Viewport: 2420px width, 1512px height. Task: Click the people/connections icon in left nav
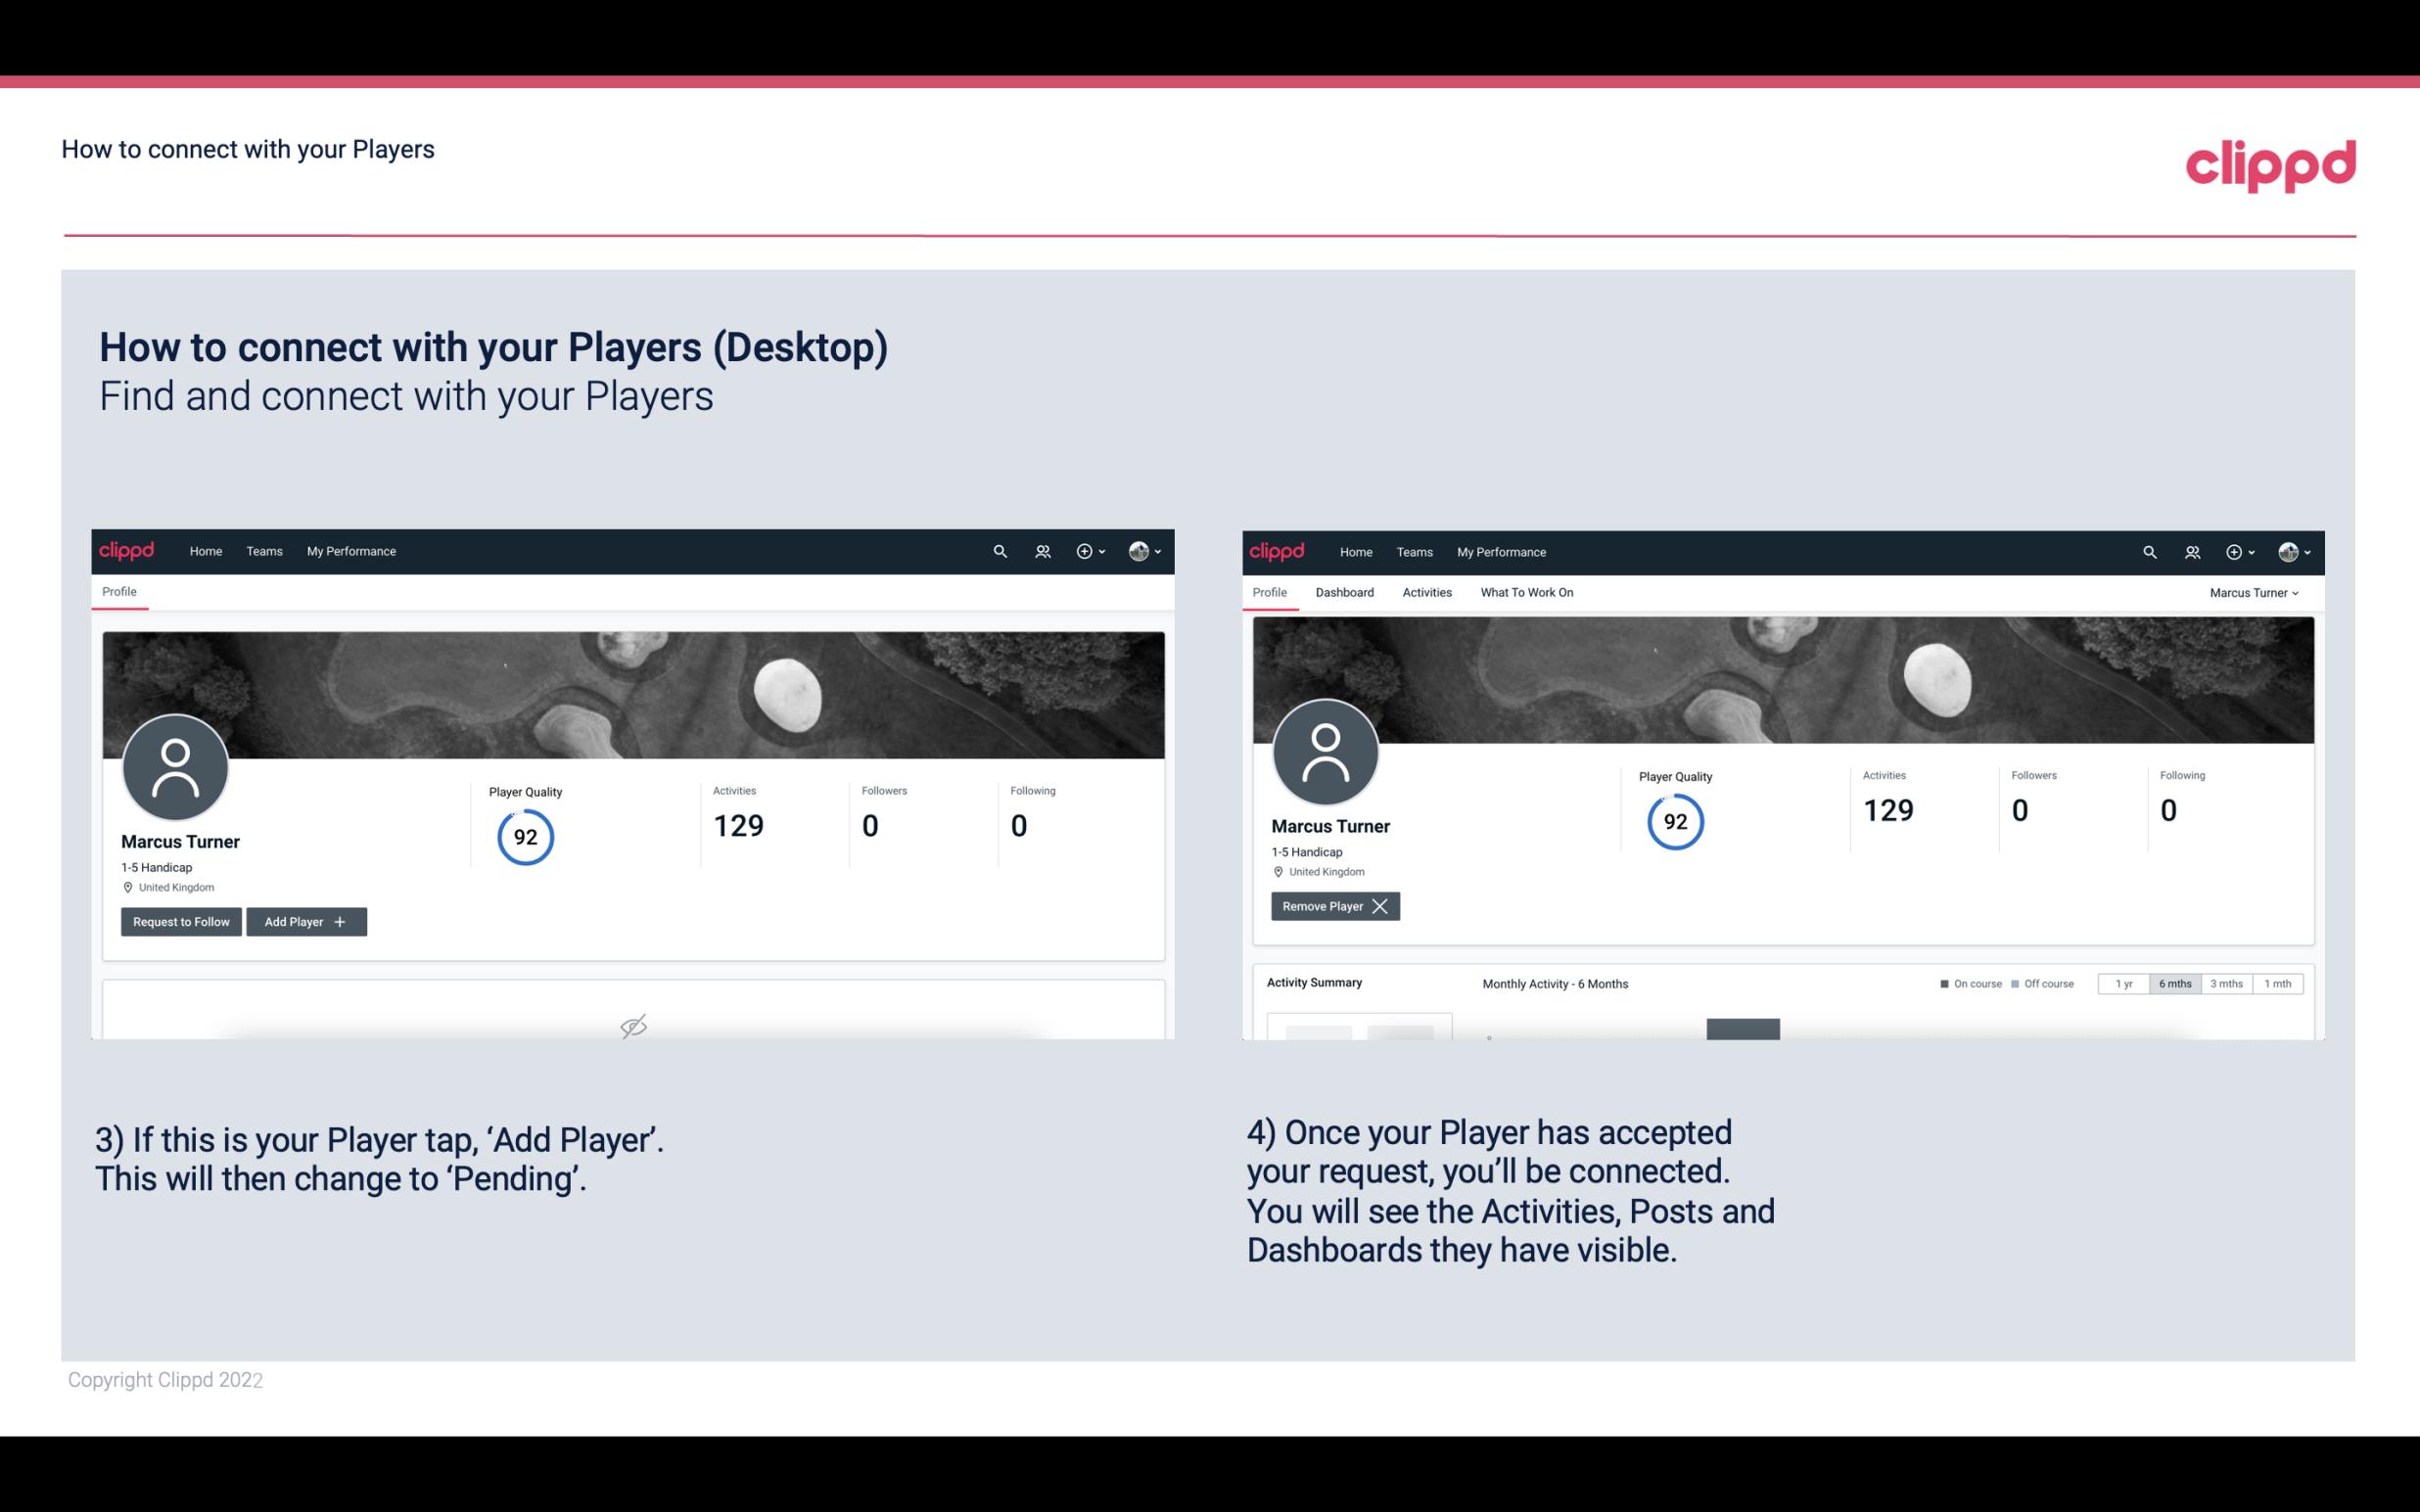1040,550
